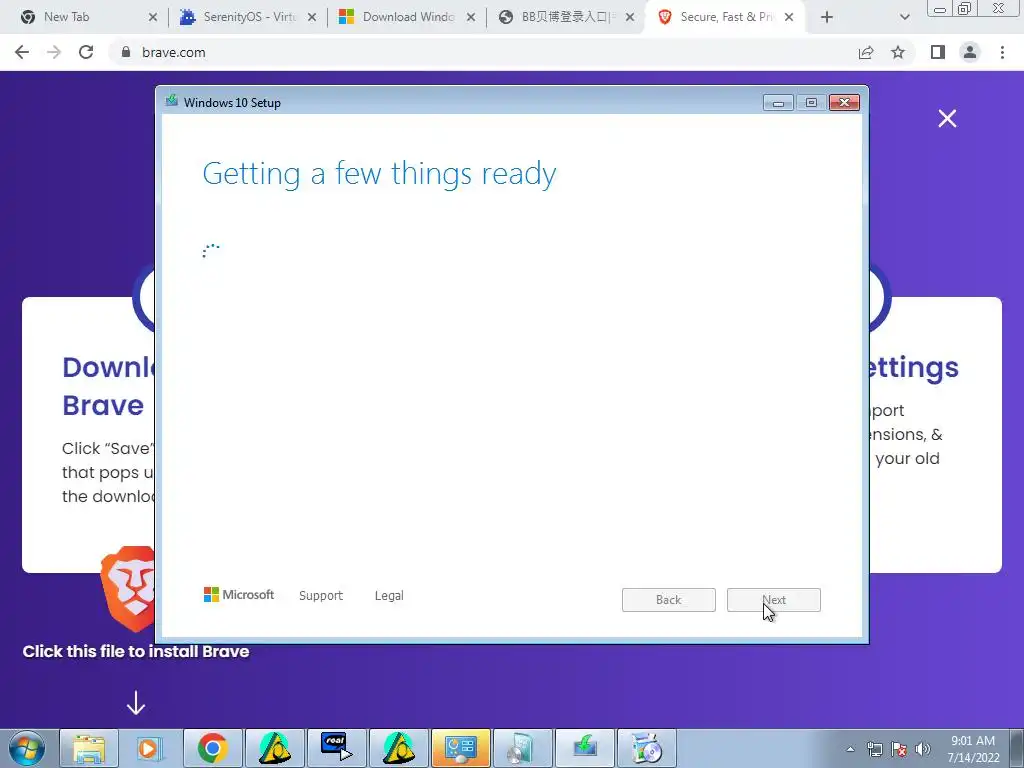Image resolution: width=1024 pixels, height=768 pixels.
Task: Open the clock showing 9:01 AM
Action: click(973, 749)
